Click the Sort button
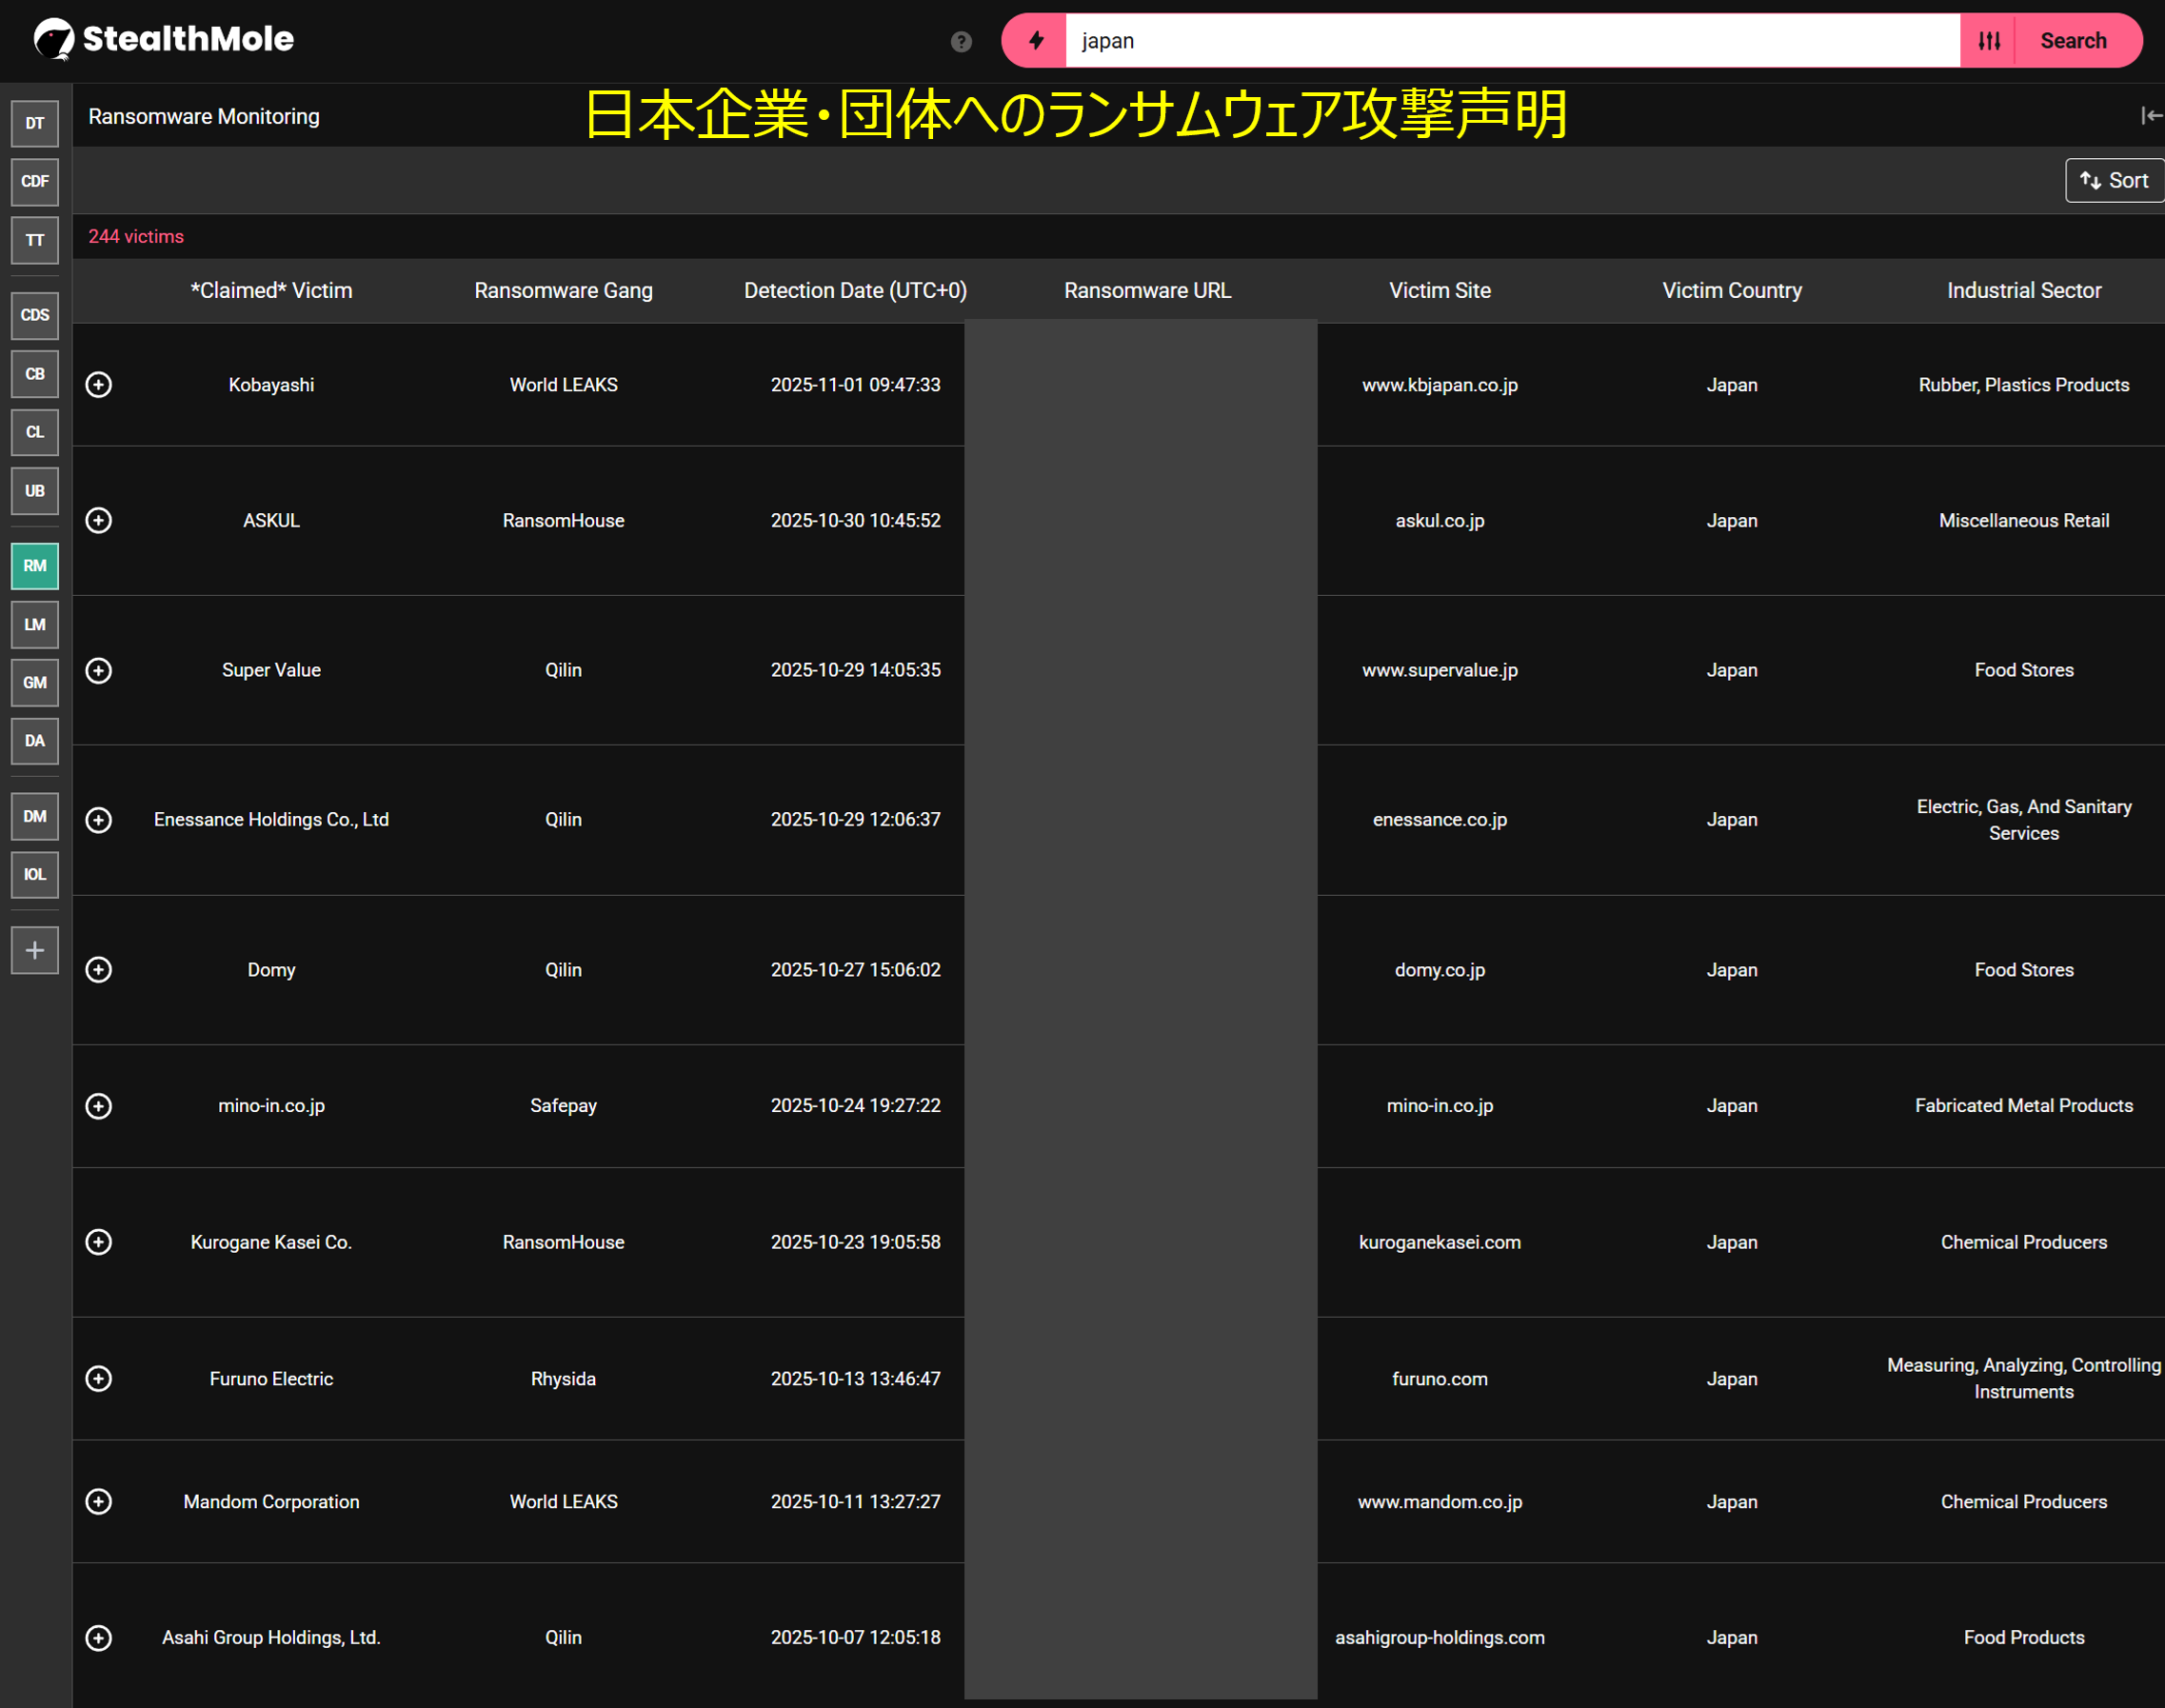The width and height of the screenshot is (2165, 1708). click(x=2114, y=181)
